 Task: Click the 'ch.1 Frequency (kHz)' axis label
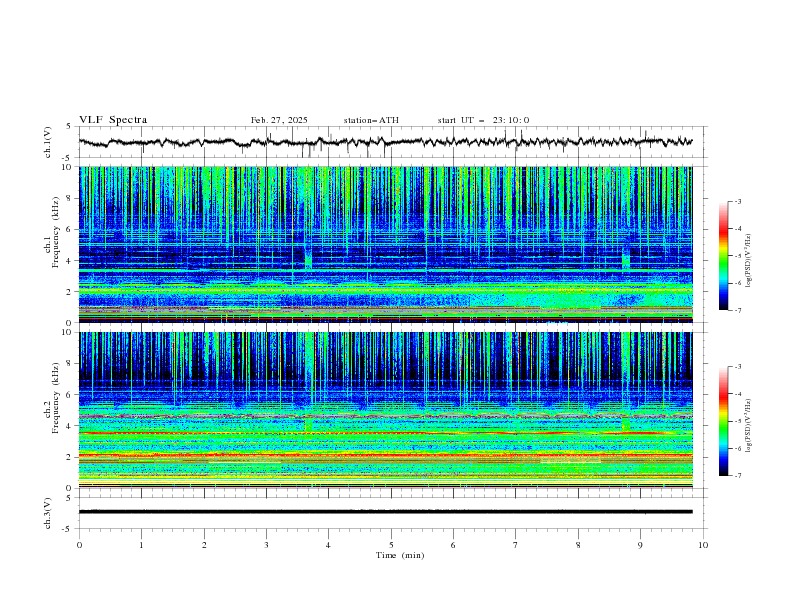(x=51, y=244)
